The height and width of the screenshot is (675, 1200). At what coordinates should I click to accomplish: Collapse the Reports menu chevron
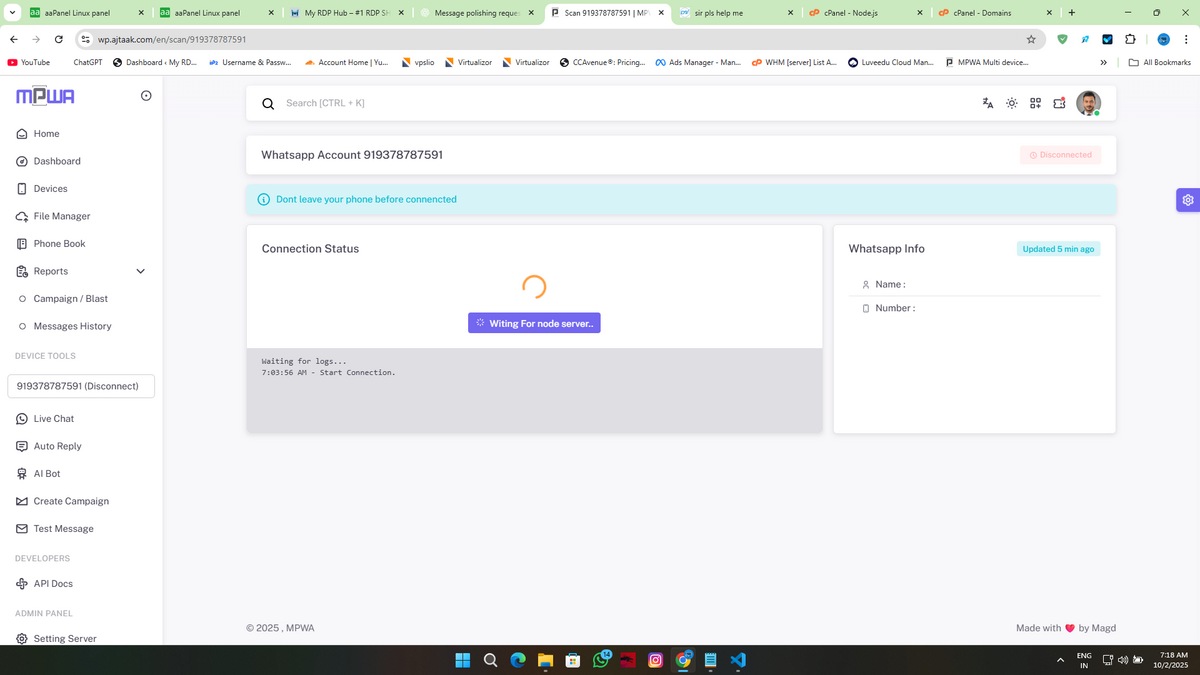point(140,271)
